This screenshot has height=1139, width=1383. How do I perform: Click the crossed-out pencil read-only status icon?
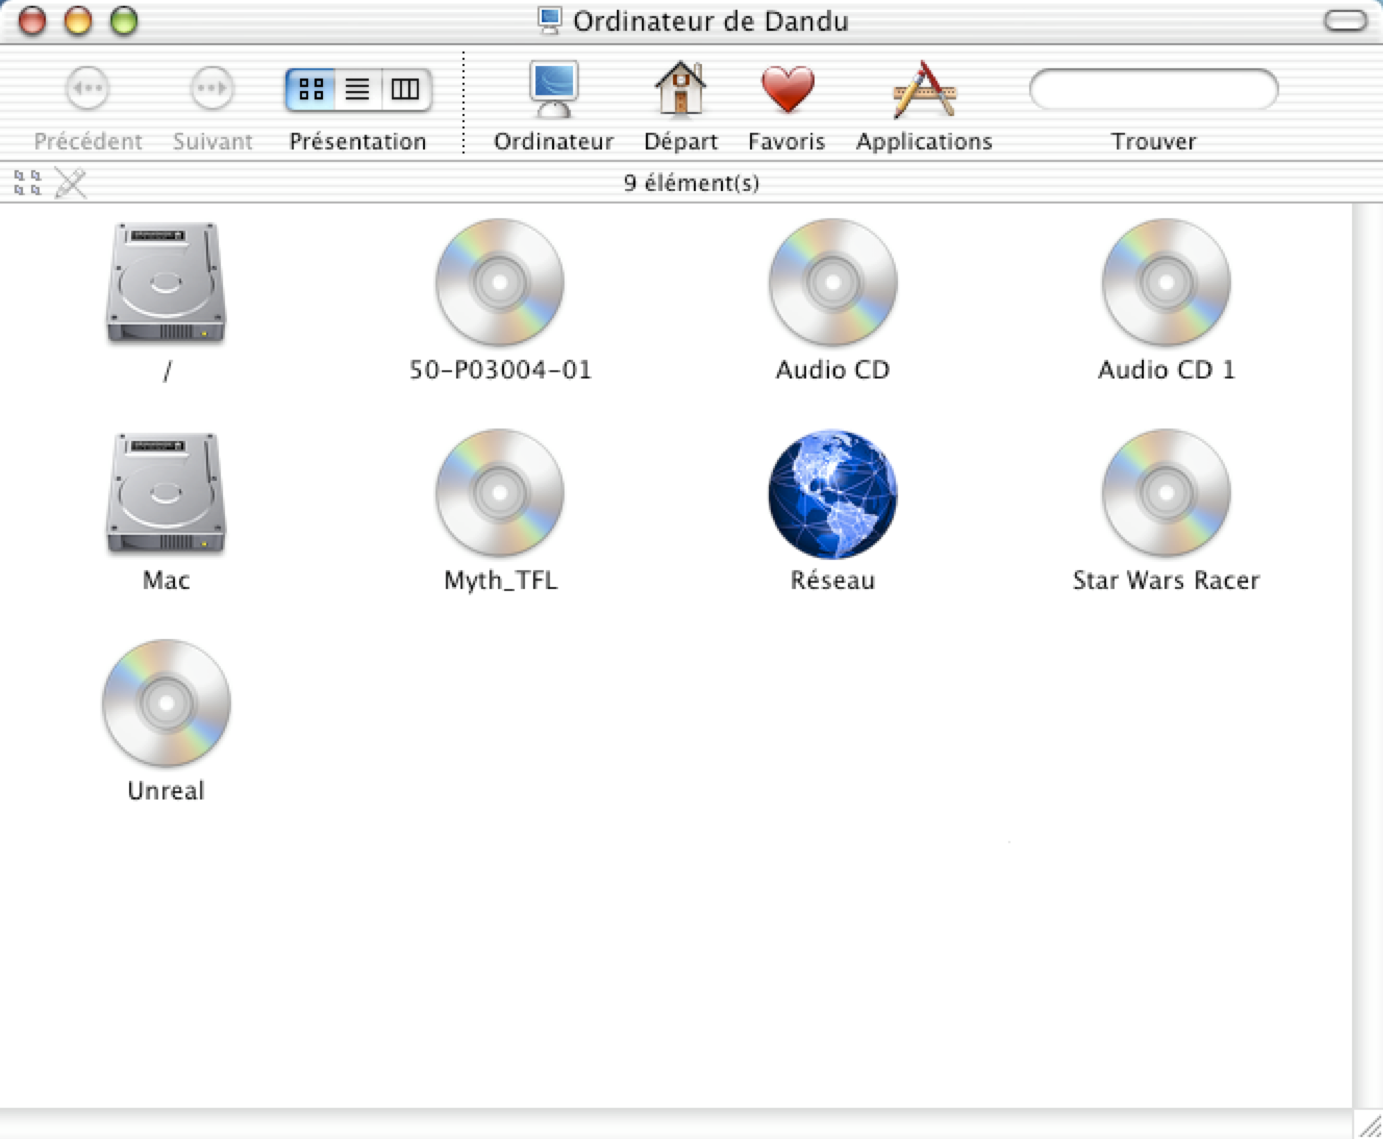click(x=70, y=183)
